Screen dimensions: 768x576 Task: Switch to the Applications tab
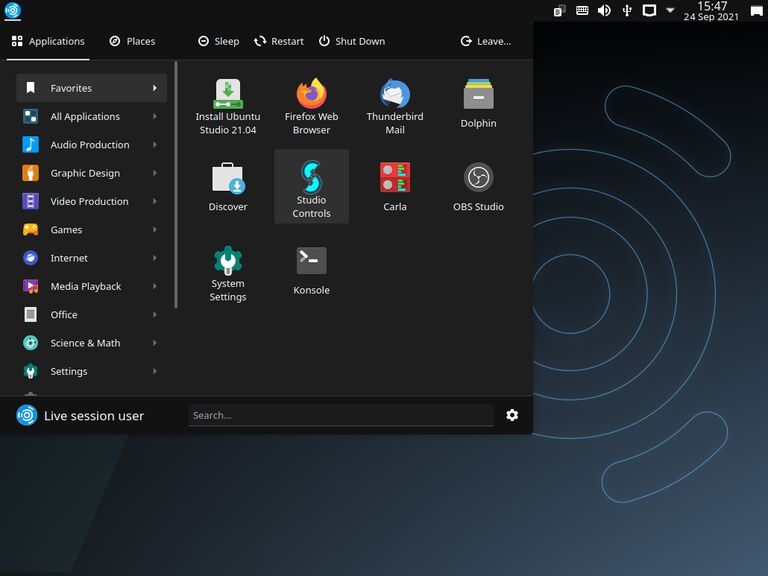click(x=48, y=42)
